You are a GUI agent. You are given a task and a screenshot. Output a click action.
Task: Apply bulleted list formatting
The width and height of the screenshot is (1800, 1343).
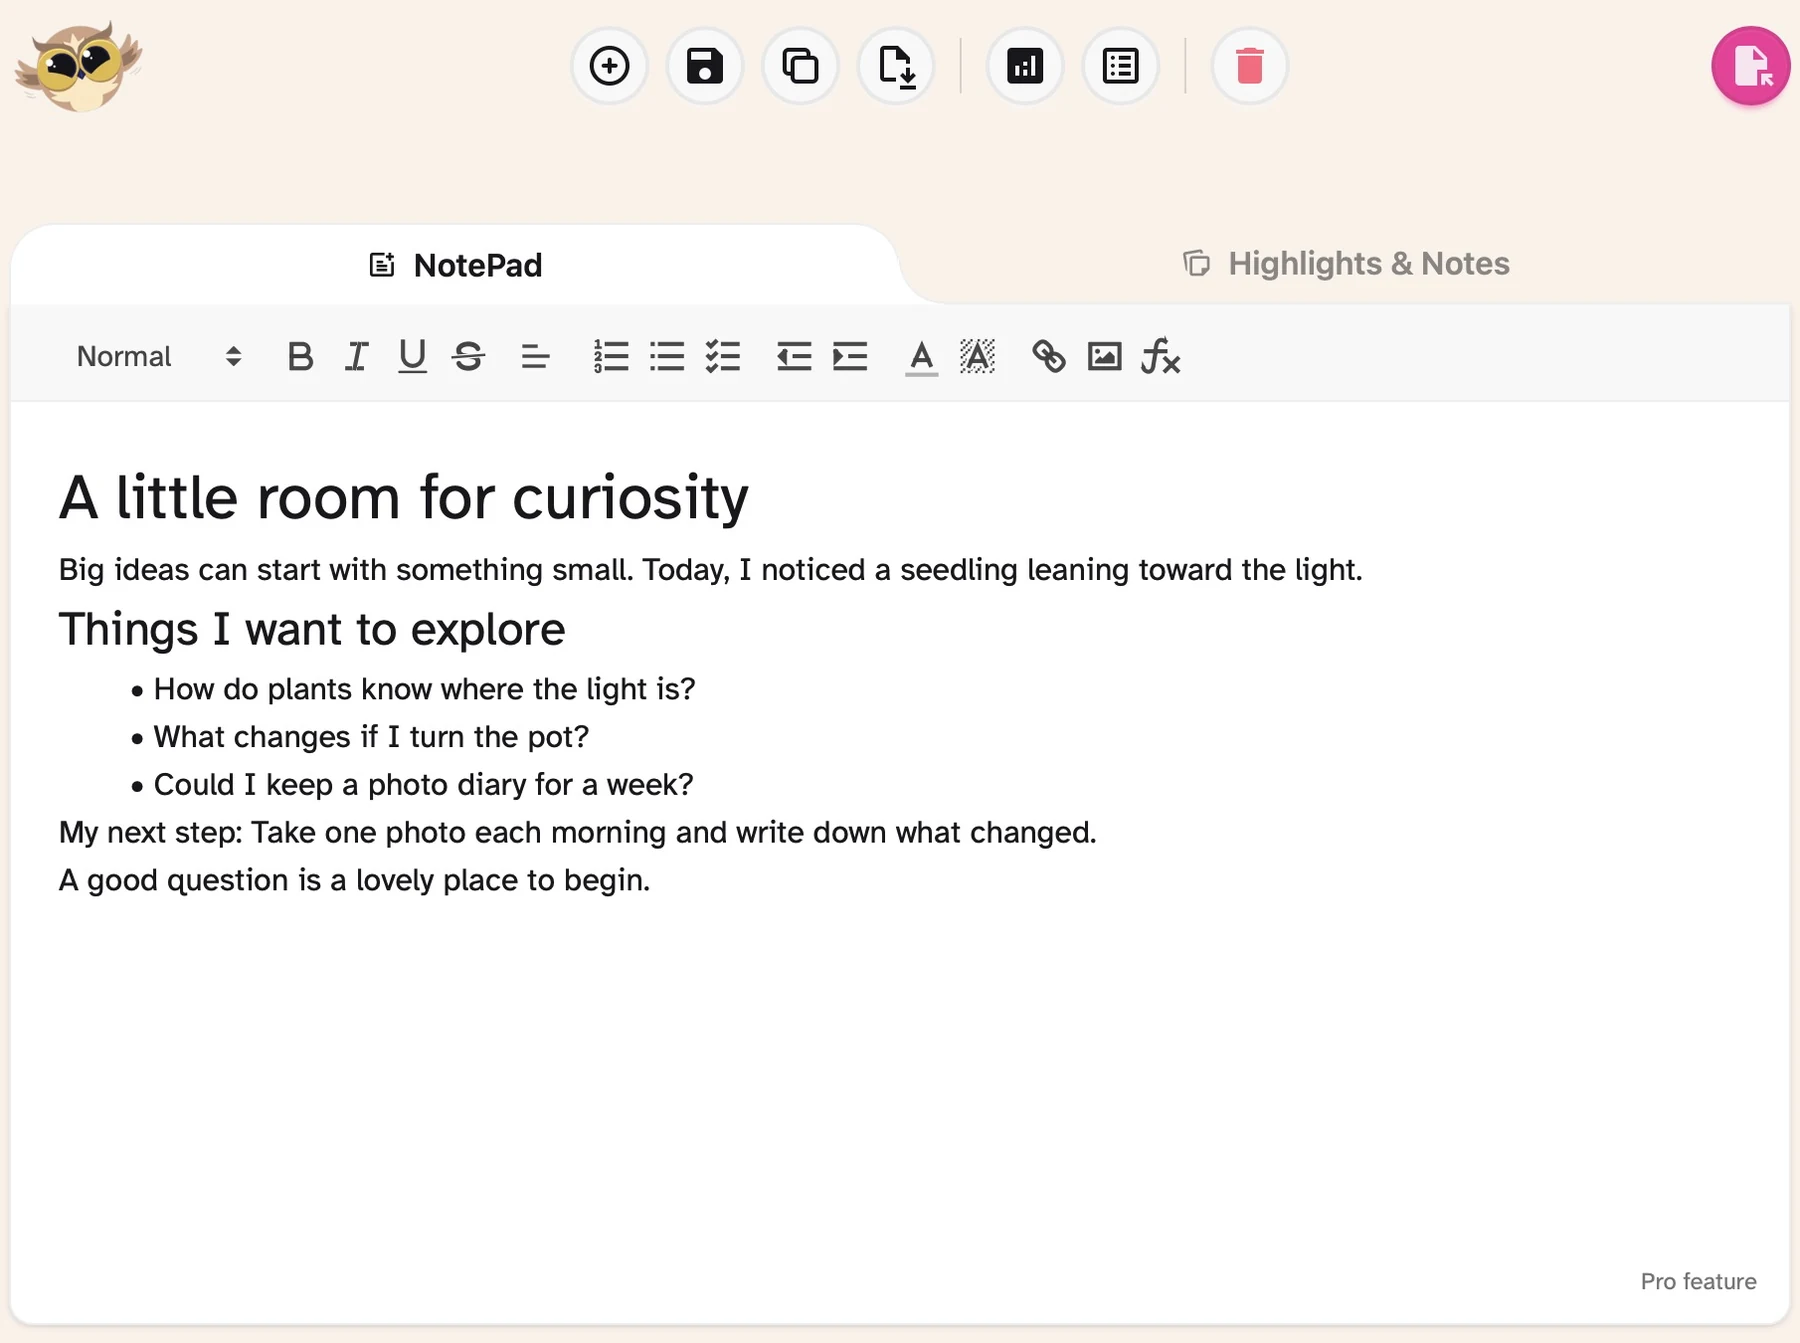click(x=667, y=356)
